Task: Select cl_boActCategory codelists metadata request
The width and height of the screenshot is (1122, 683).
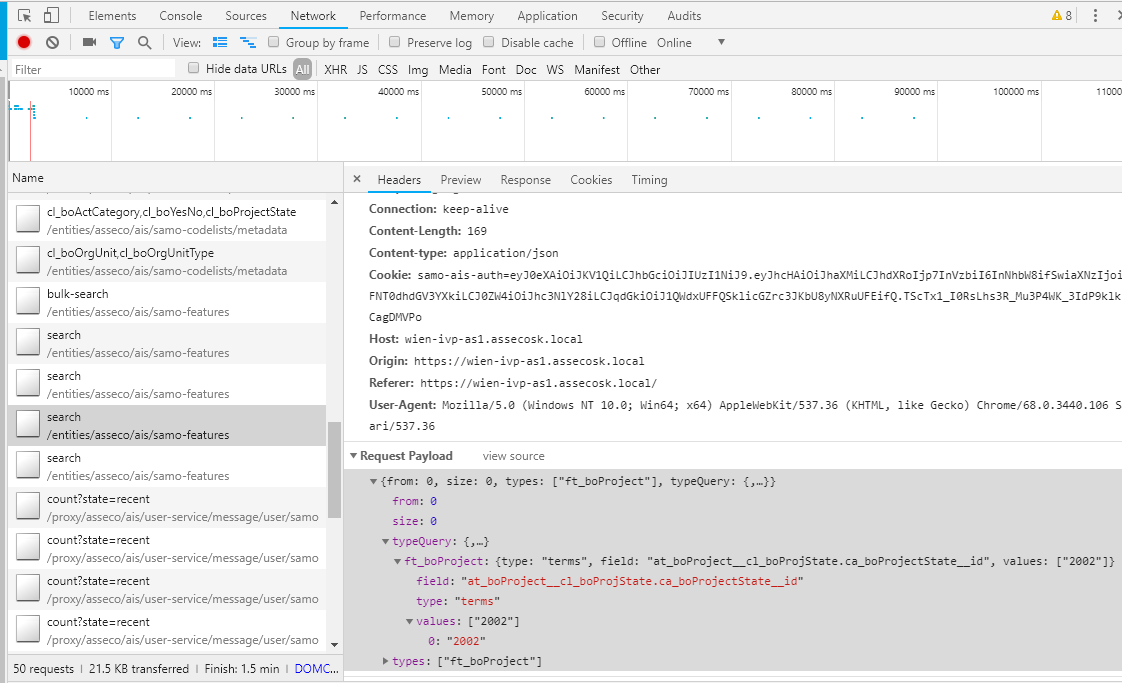Action: pos(167,221)
